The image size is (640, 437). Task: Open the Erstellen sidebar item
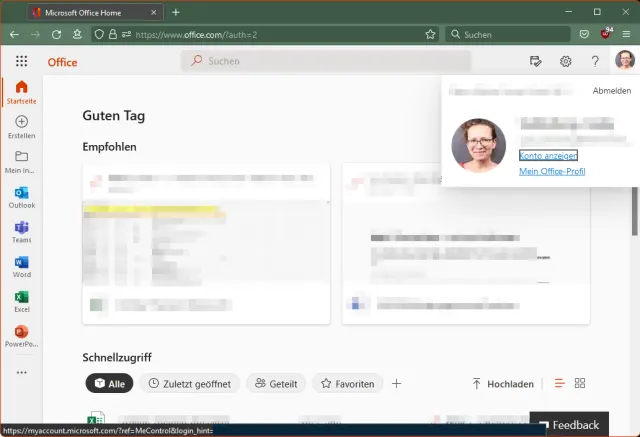point(21,127)
